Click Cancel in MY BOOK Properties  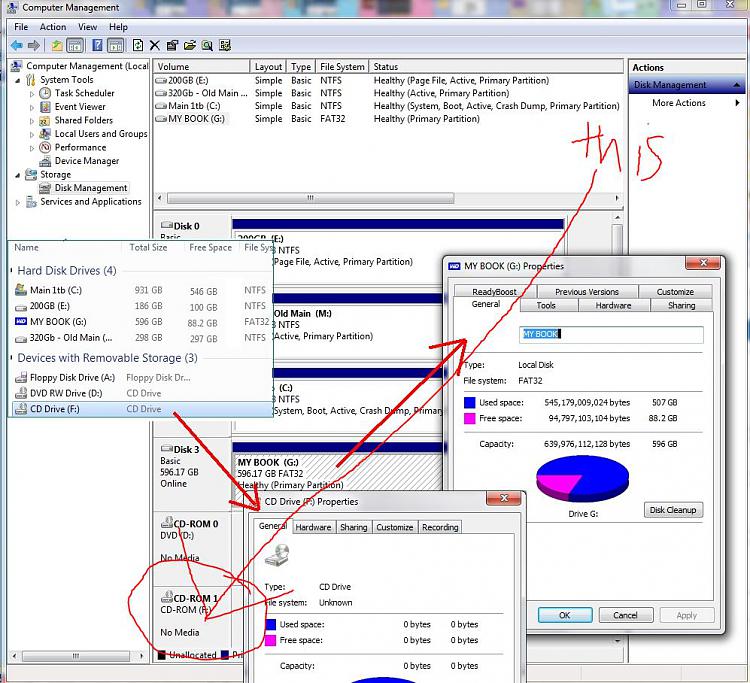coord(626,615)
